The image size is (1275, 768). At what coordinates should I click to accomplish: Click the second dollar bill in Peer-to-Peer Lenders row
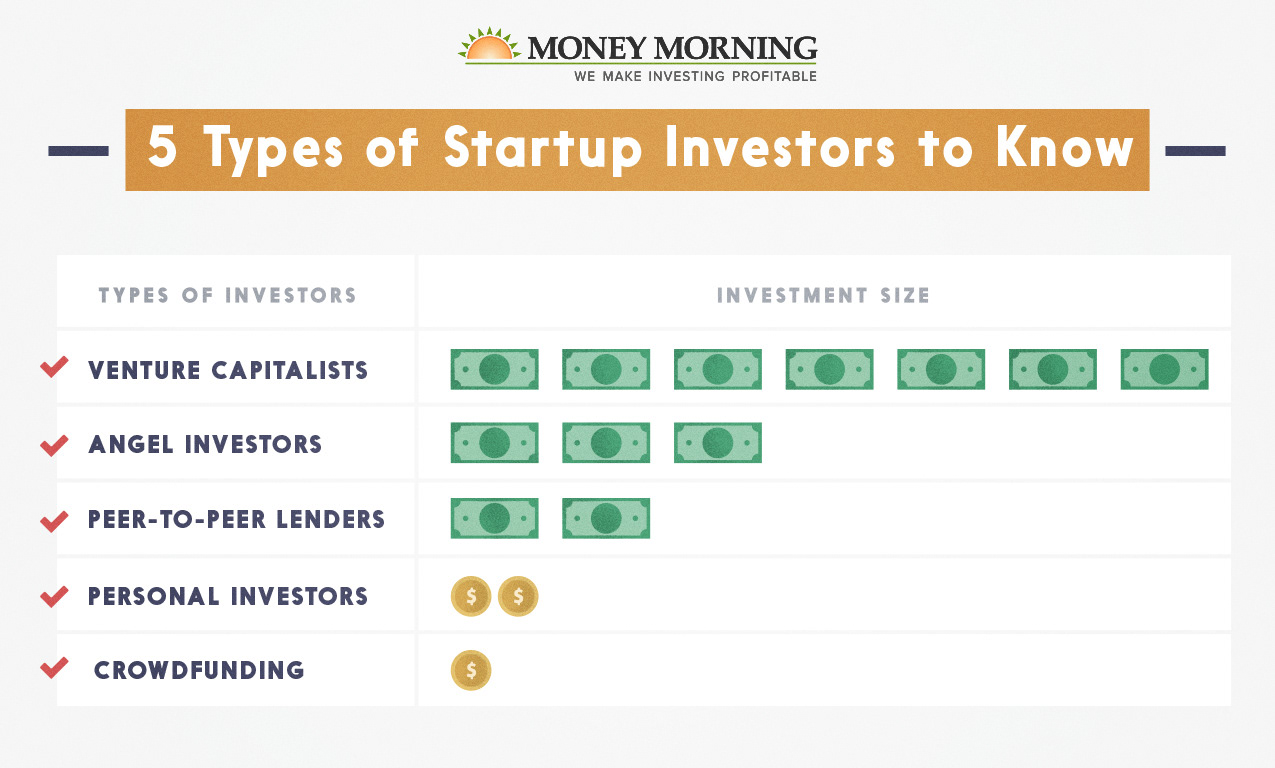pyautogui.click(x=606, y=518)
